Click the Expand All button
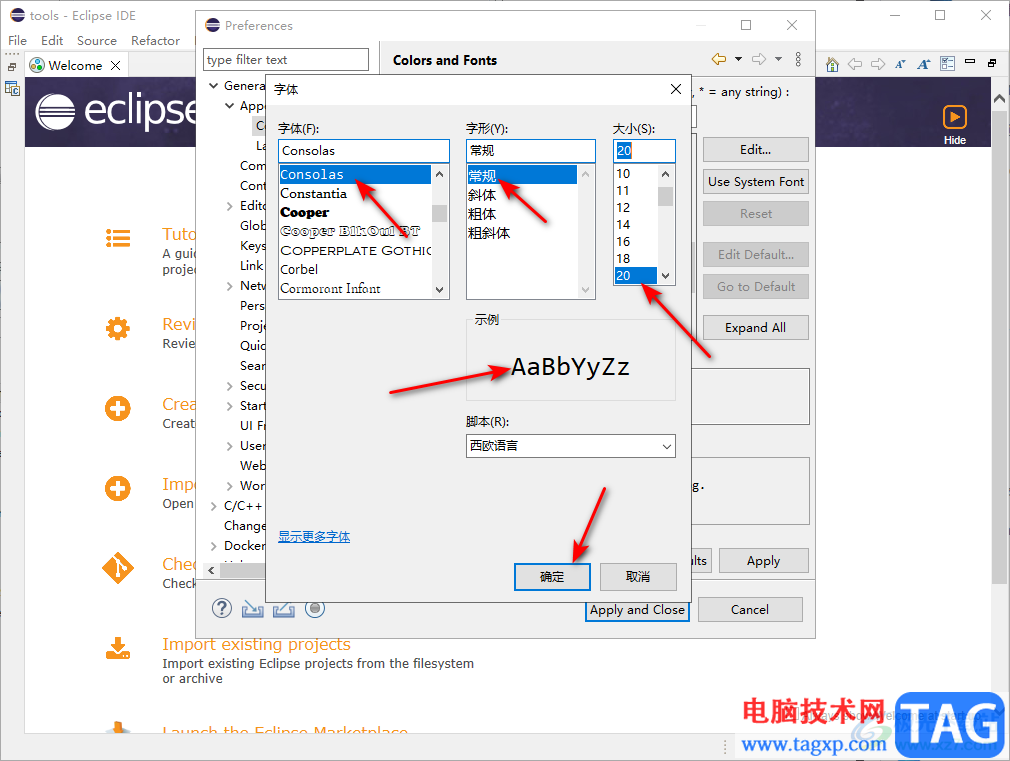 (756, 327)
